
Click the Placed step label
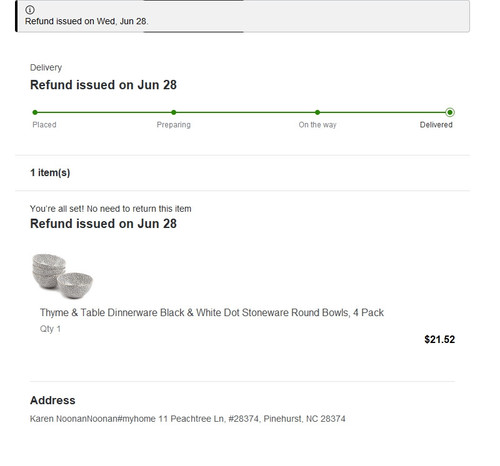point(44,125)
